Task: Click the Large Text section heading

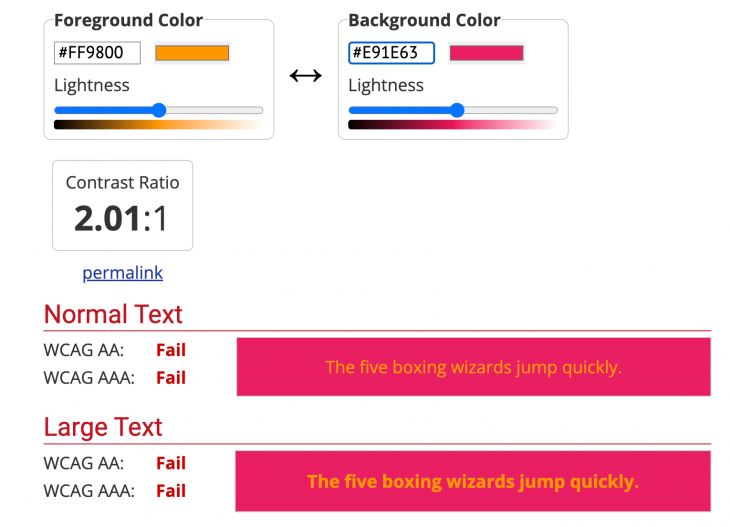Action: (x=103, y=427)
